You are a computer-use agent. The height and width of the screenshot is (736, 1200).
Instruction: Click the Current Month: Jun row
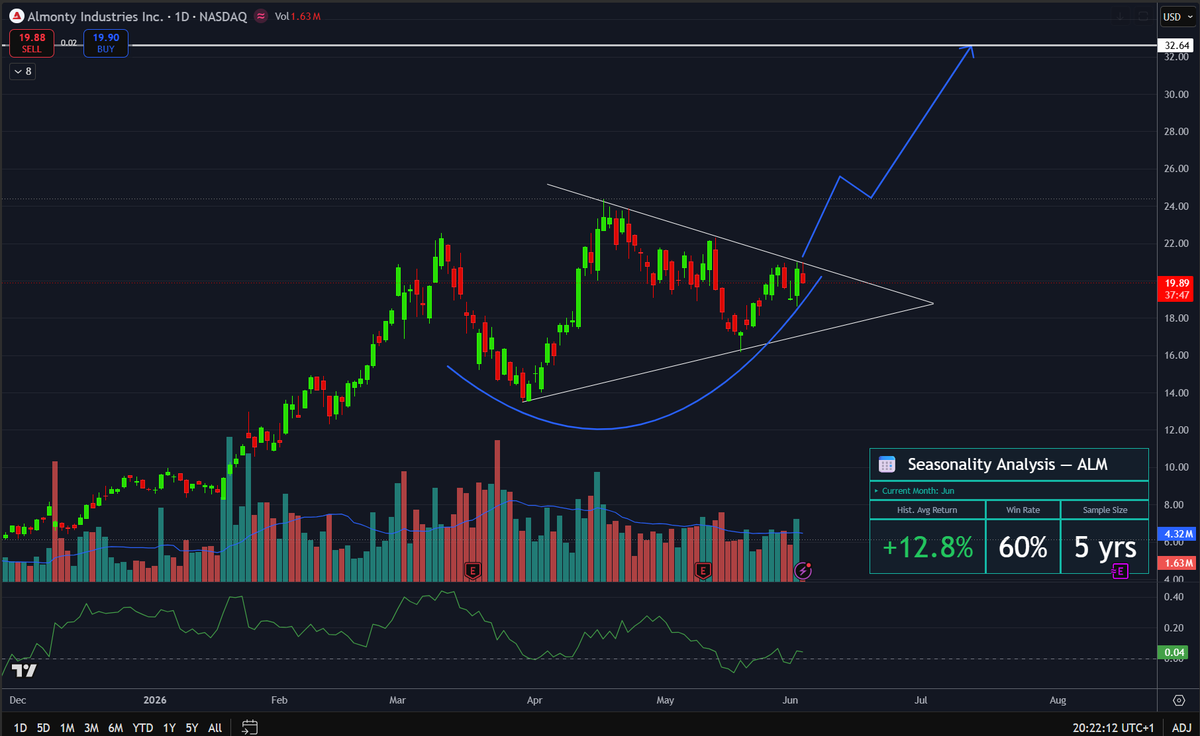pos(1009,490)
